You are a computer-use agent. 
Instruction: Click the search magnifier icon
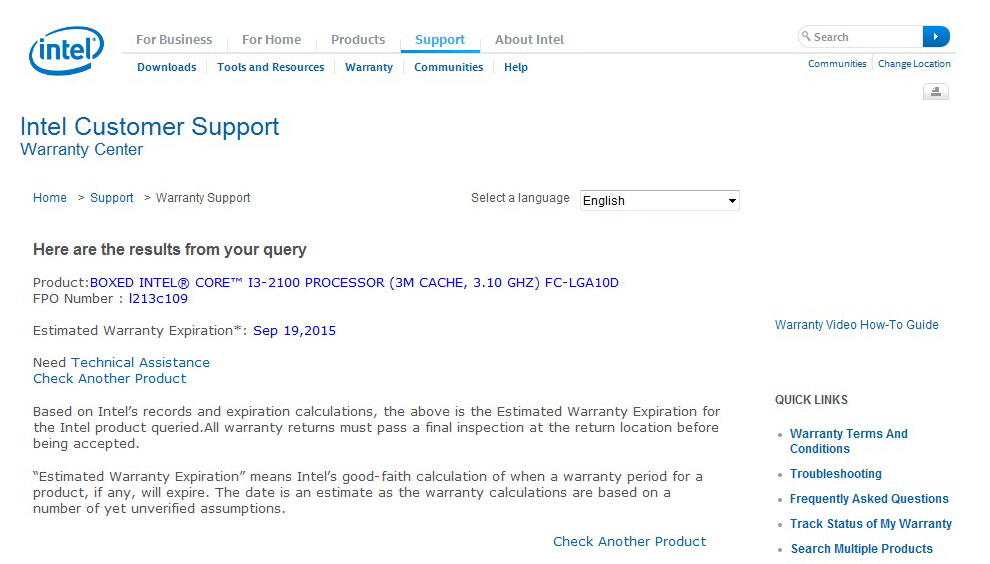click(x=806, y=36)
